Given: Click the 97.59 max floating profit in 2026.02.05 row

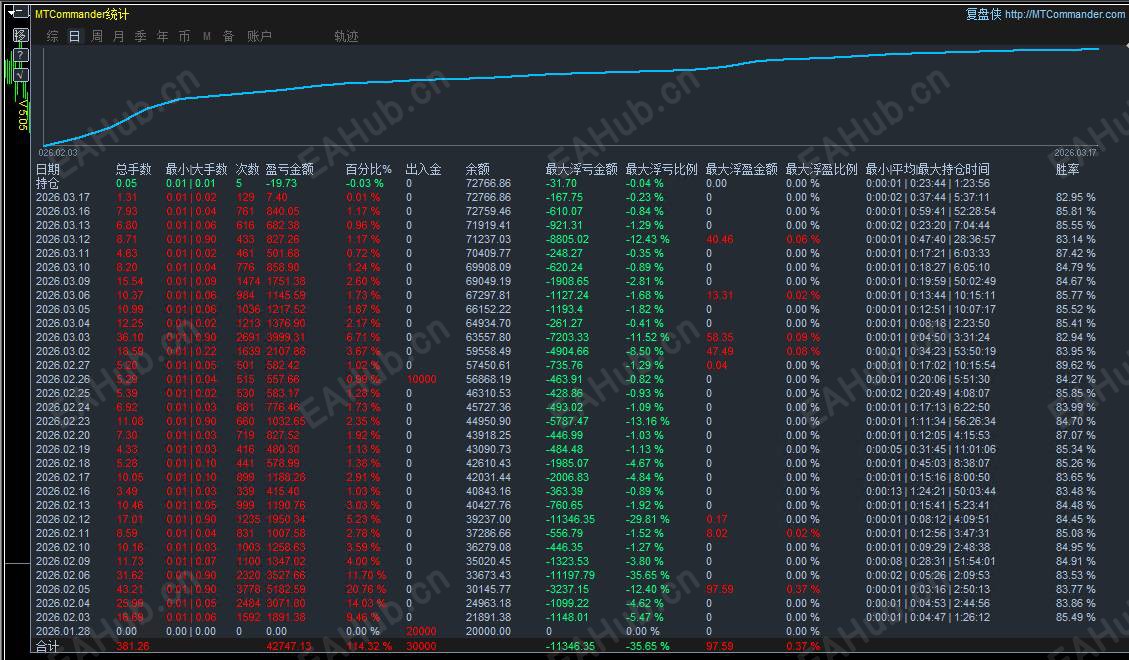Looking at the screenshot, I should point(720,589).
